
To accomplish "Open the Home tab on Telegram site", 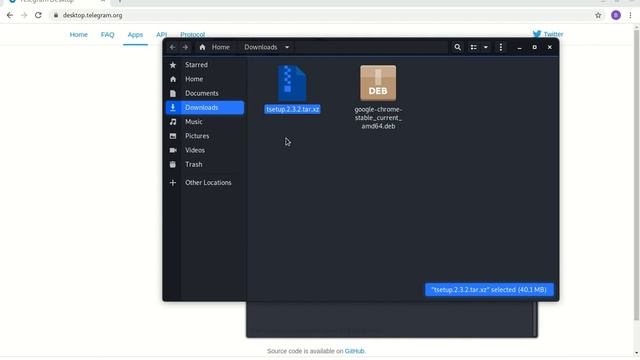I will pos(78,35).
